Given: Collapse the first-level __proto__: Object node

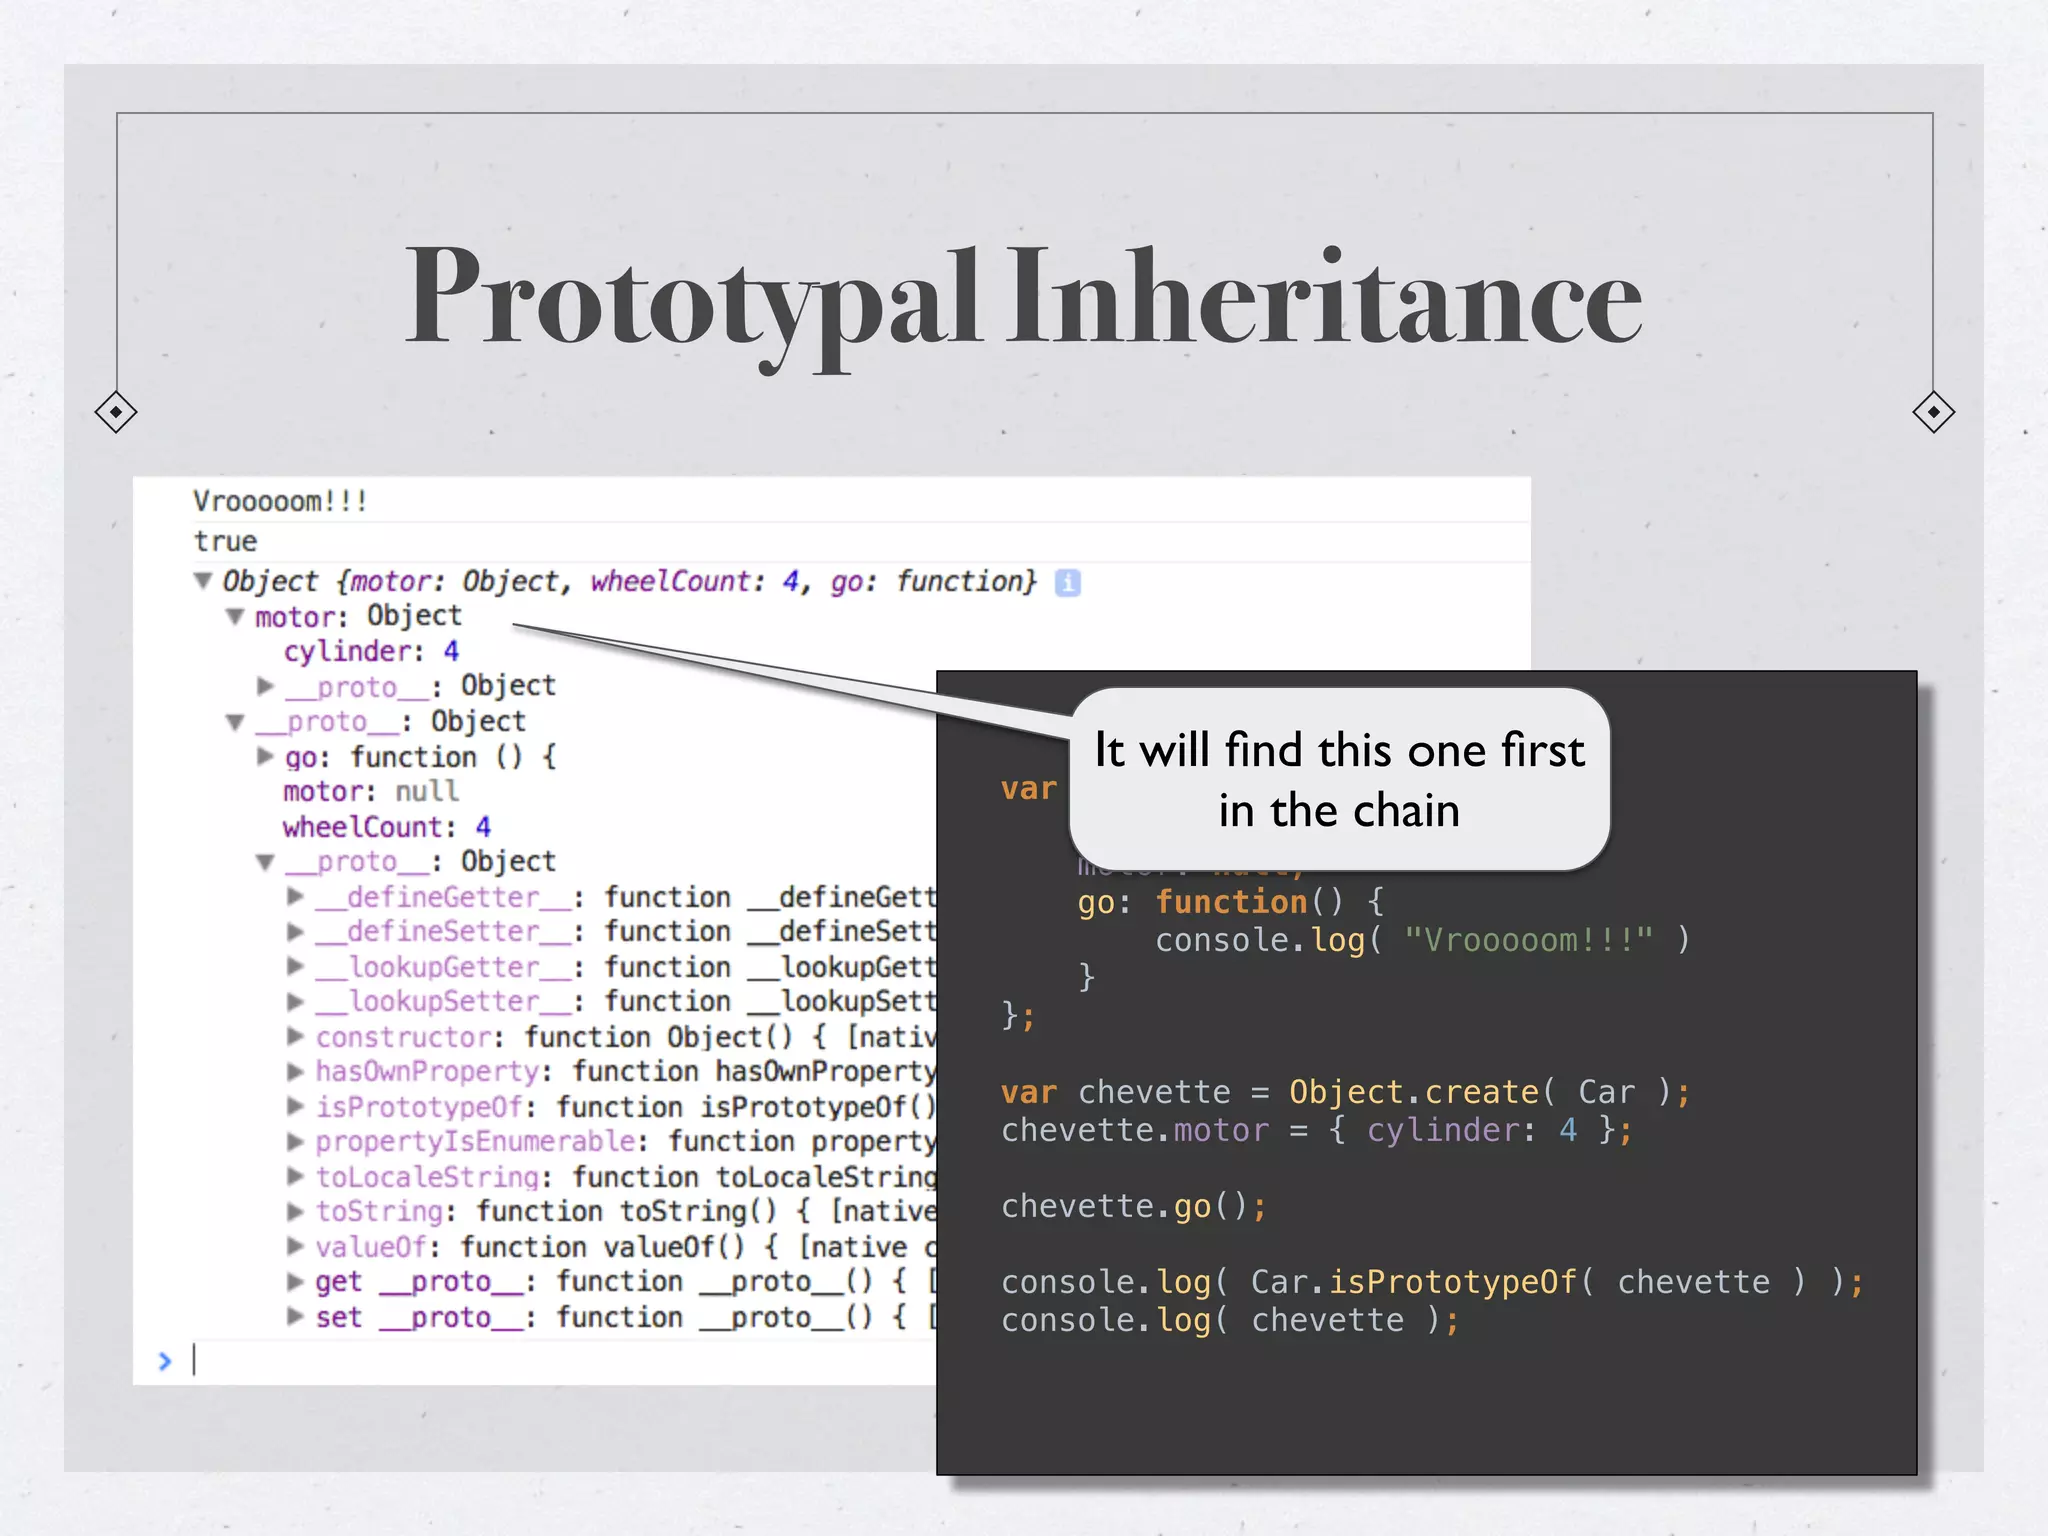Looking at the screenshot, I should (x=235, y=721).
